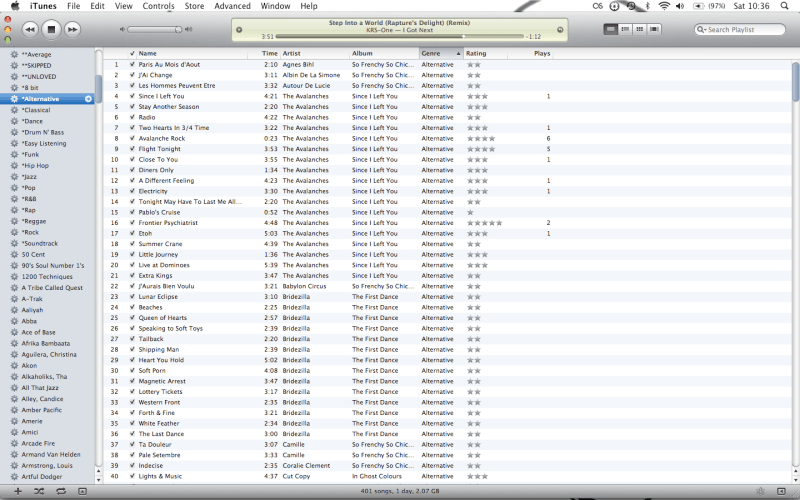Toggle checkbox for Lights & Music
The width and height of the screenshot is (800, 500).
point(132,476)
